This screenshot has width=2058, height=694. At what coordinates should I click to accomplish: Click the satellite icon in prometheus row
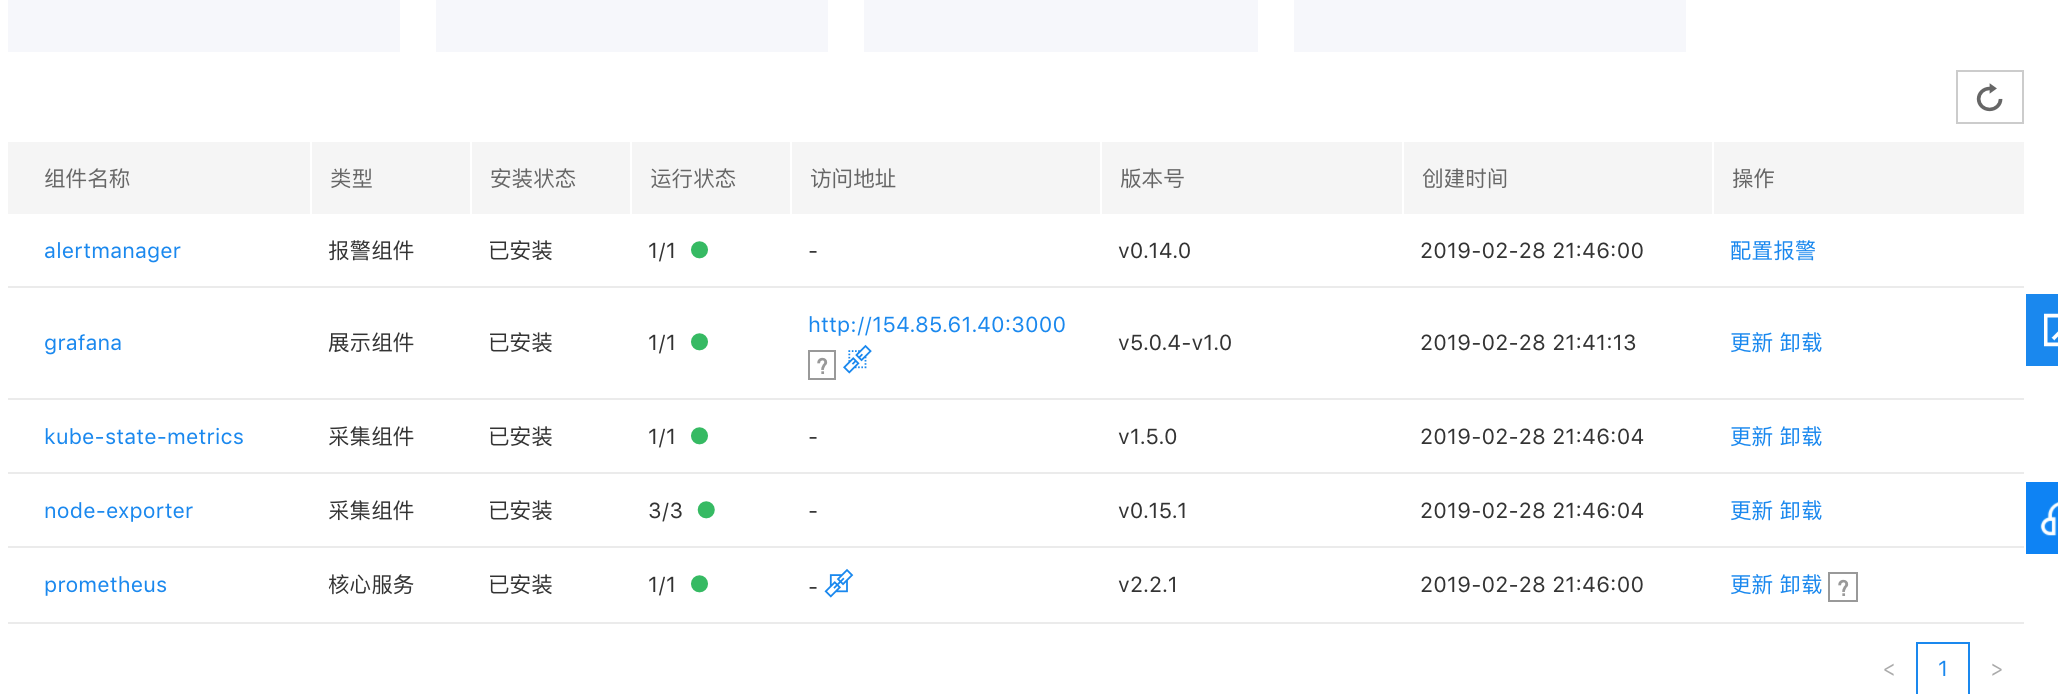pos(839,583)
